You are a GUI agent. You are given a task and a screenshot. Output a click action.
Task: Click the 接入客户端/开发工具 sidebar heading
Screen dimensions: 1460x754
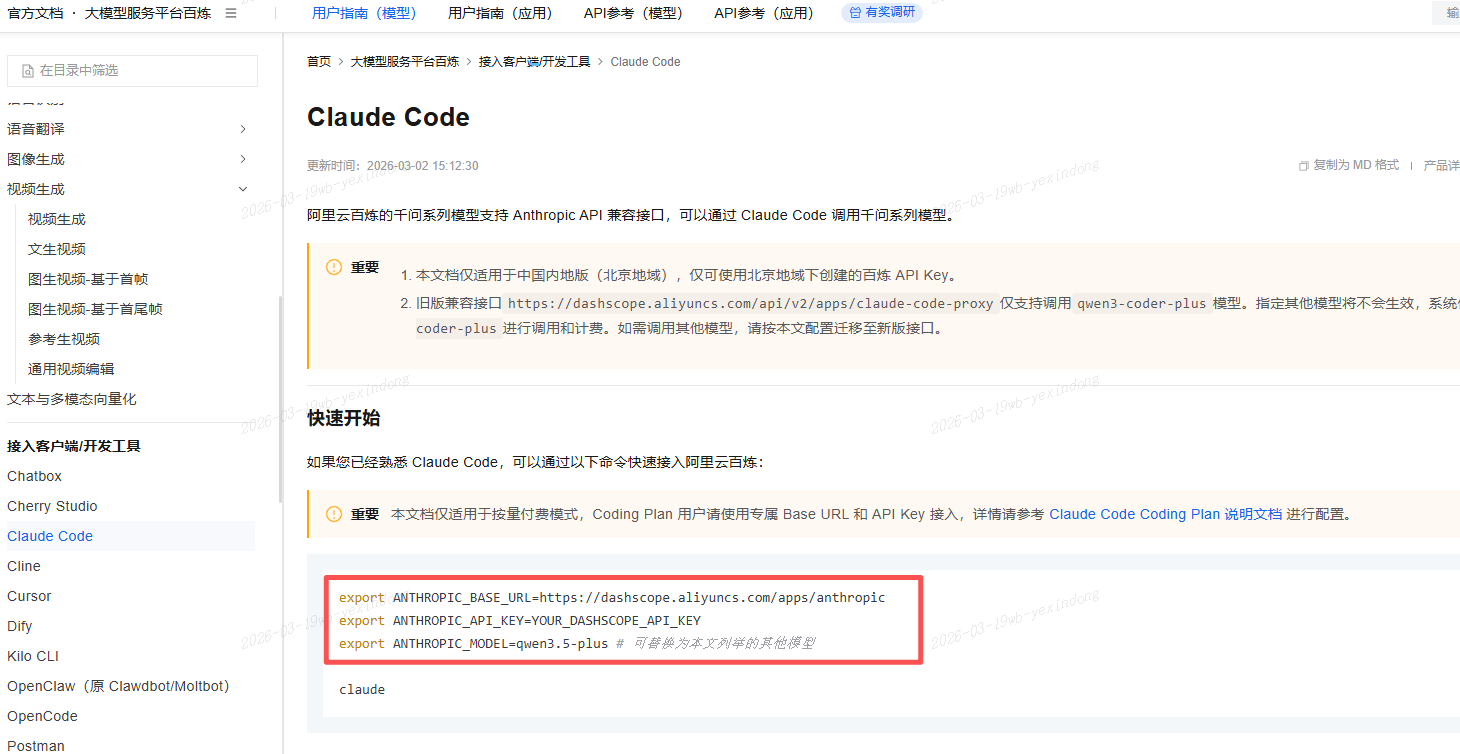click(x=74, y=446)
